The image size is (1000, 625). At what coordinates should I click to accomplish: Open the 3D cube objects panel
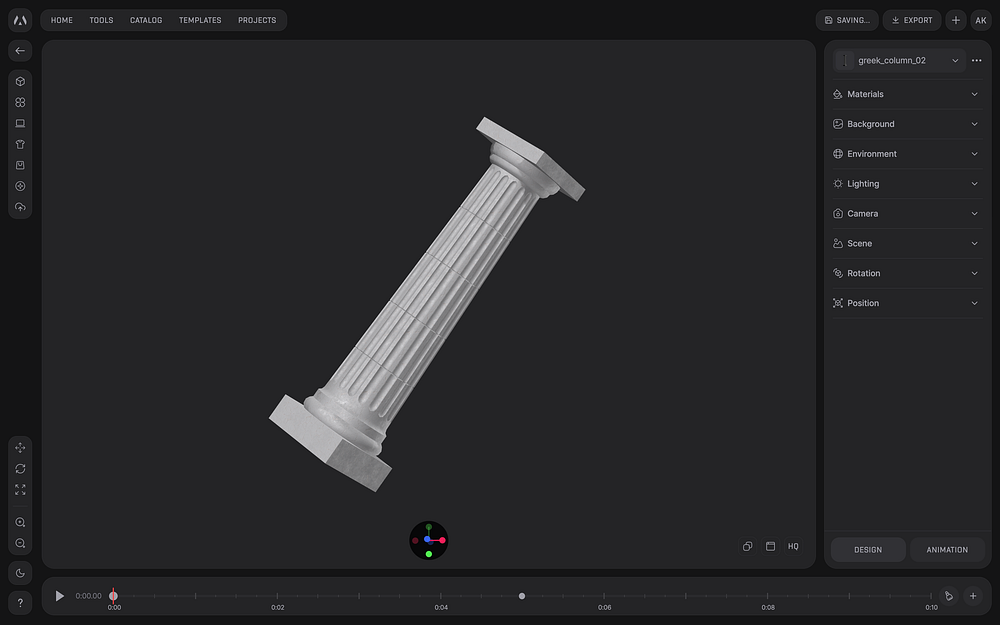(20, 82)
